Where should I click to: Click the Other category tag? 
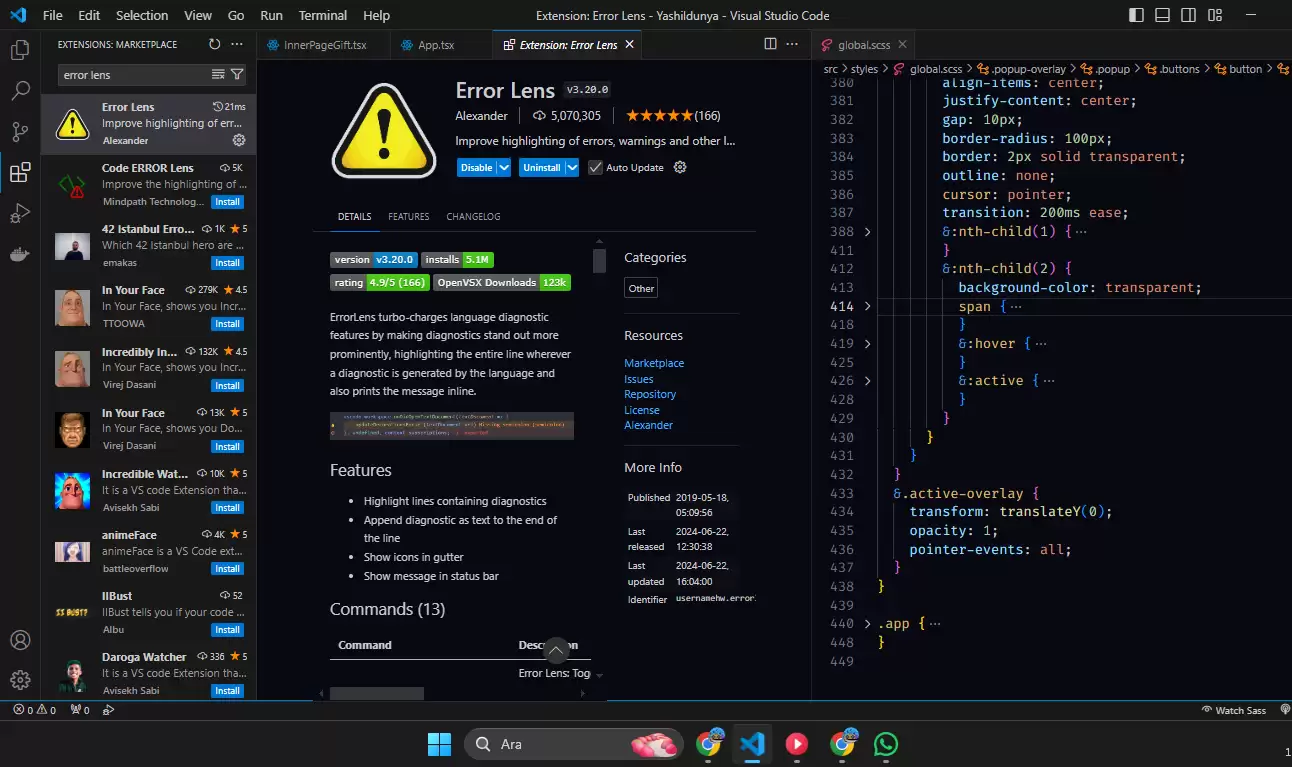click(x=641, y=288)
